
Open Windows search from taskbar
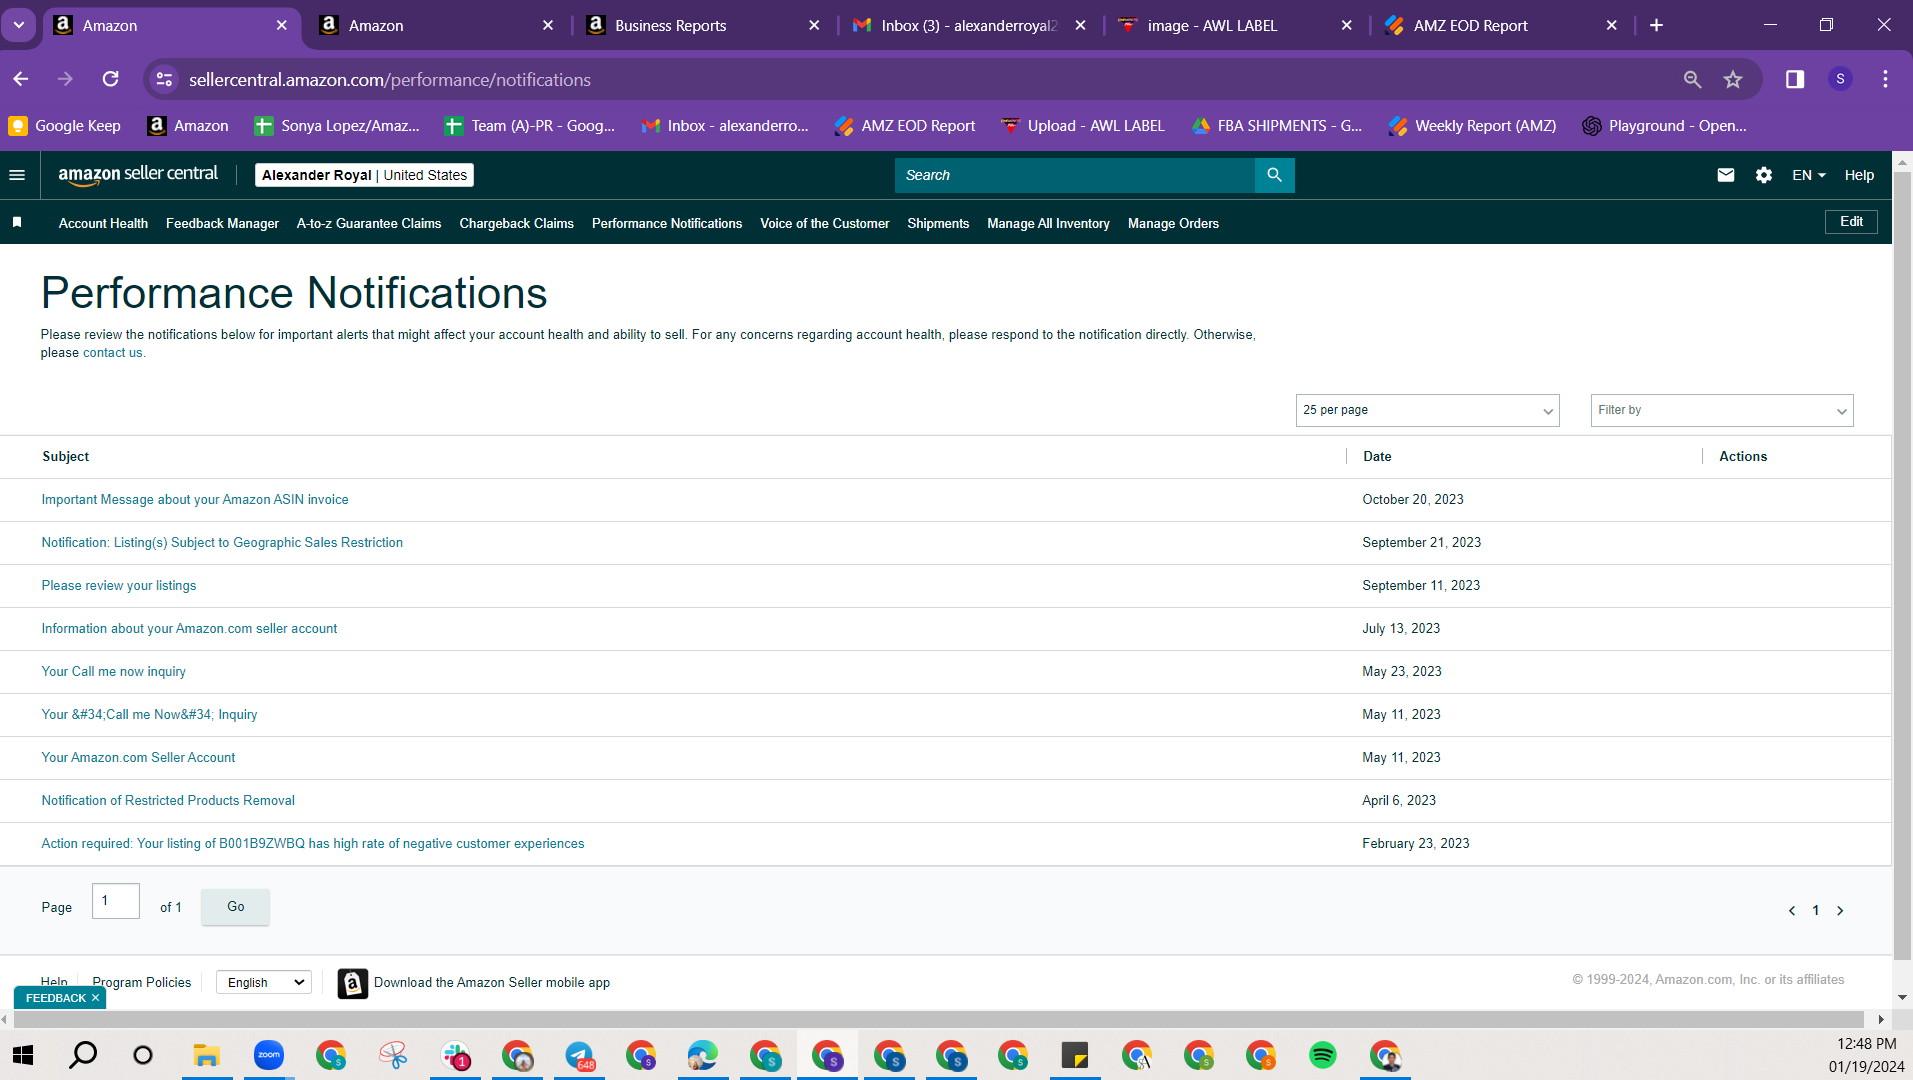tap(83, 1055)
